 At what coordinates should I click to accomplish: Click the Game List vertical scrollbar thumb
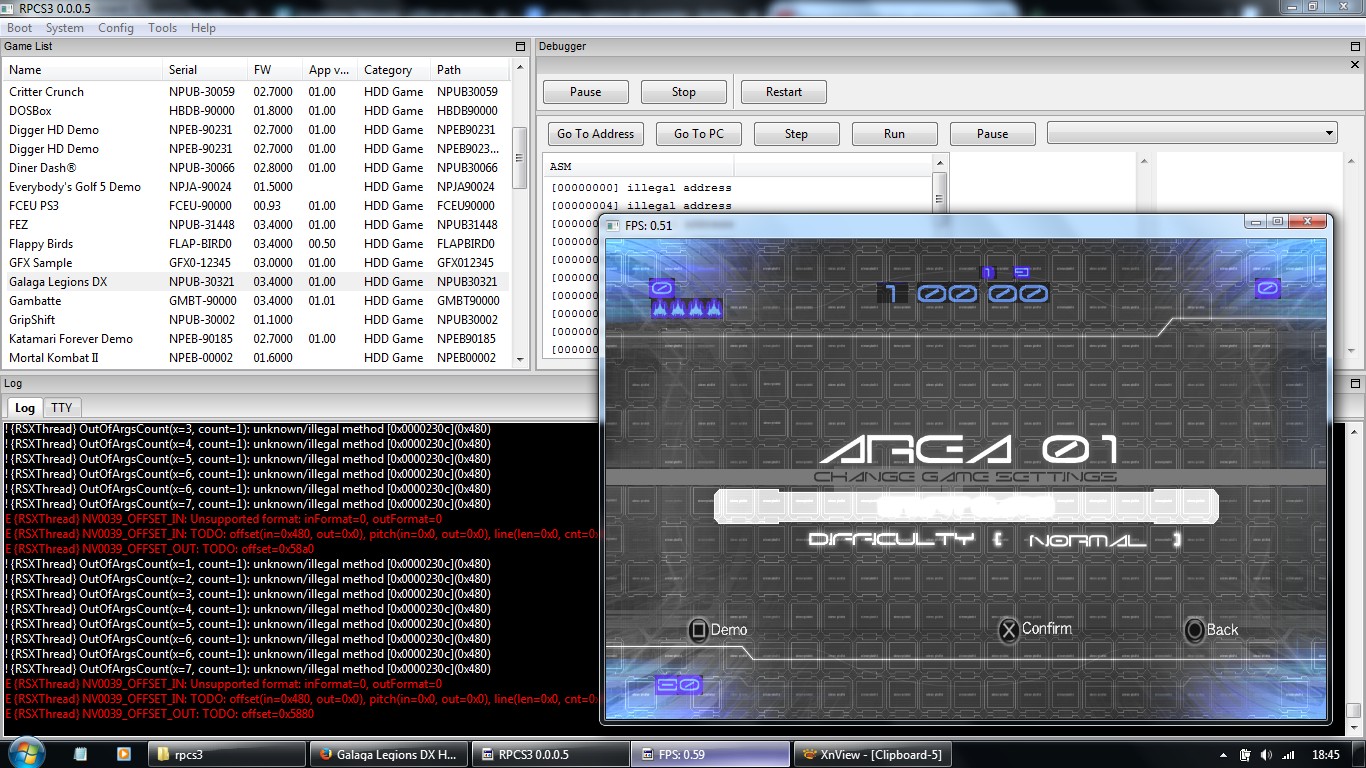[519, 157]
